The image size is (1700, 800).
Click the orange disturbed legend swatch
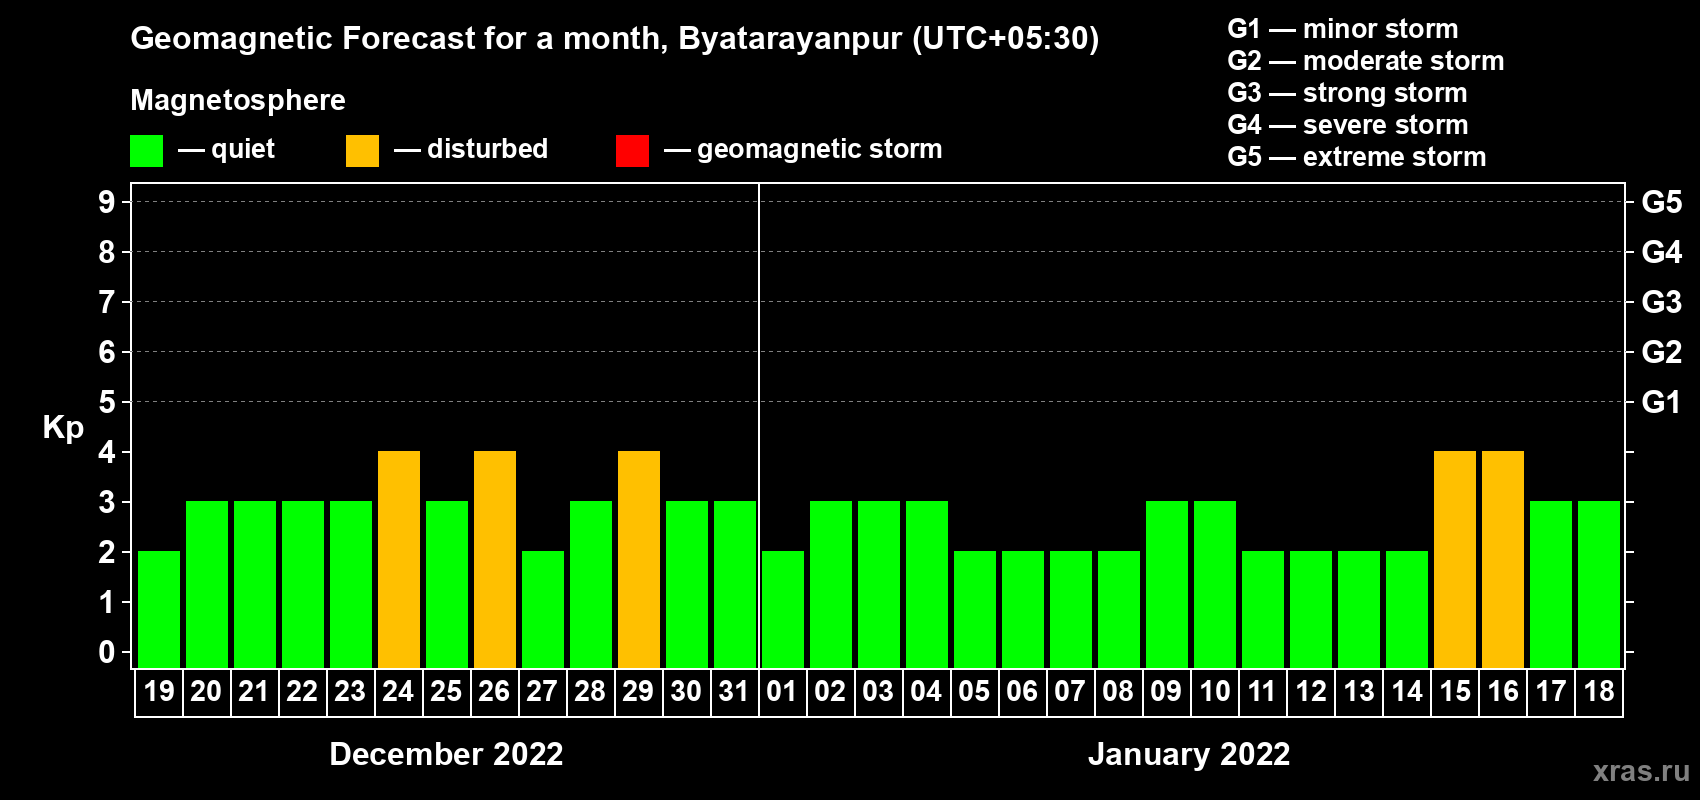coord(362,151)
